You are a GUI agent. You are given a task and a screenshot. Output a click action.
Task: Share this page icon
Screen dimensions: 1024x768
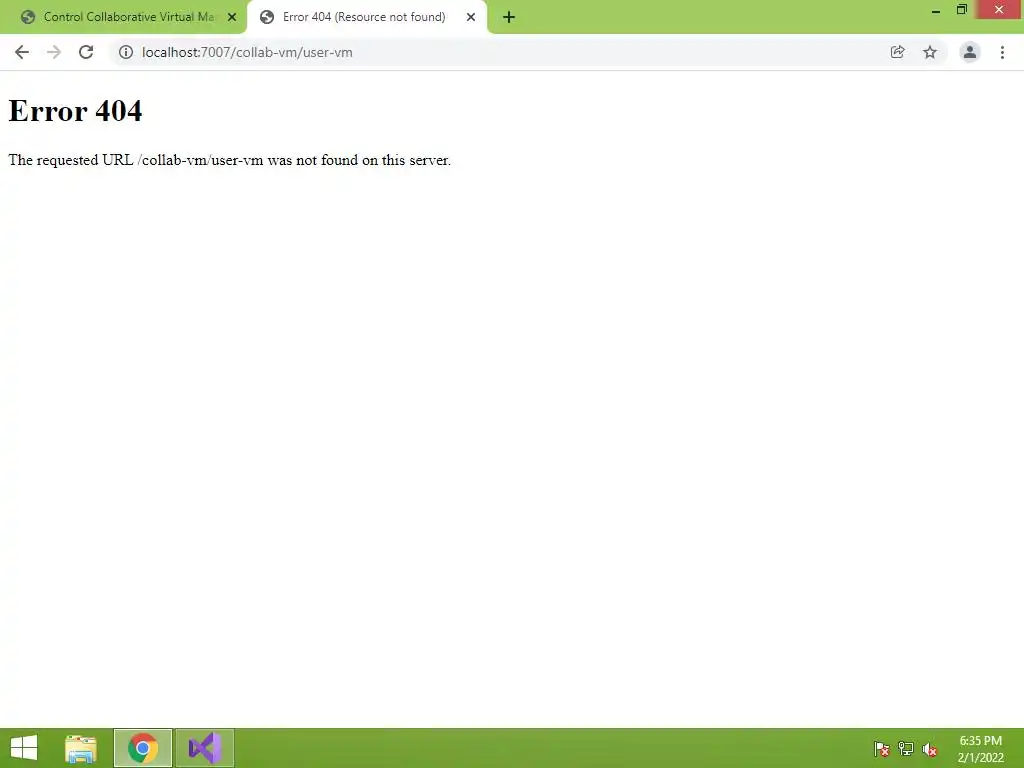(897, 52)
